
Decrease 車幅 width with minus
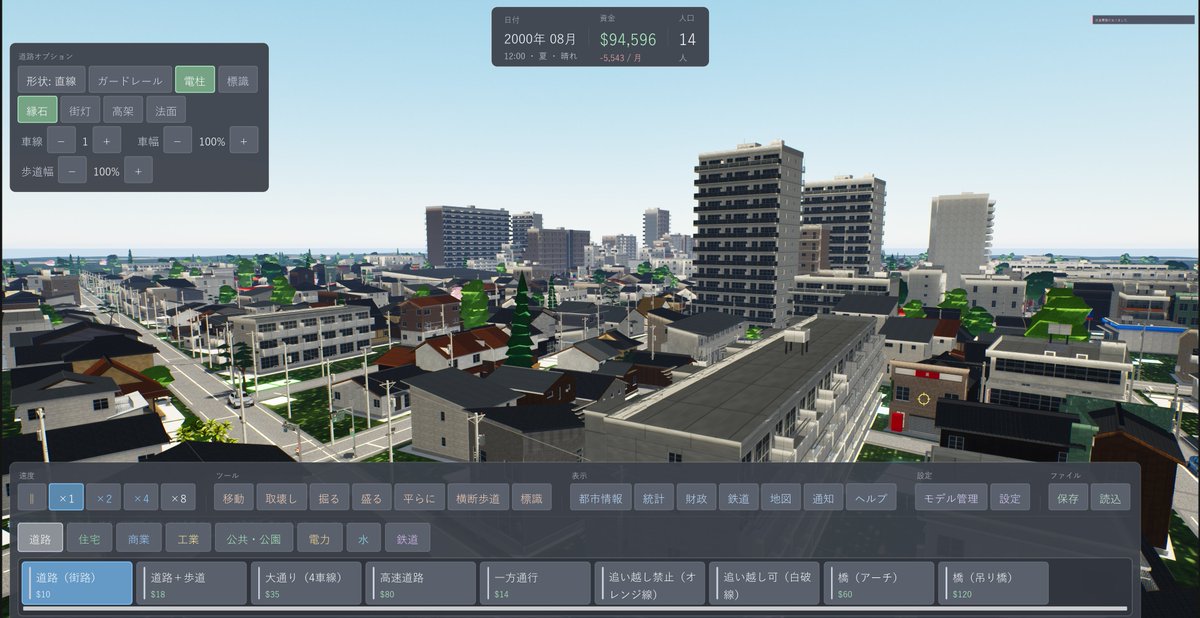178,141
